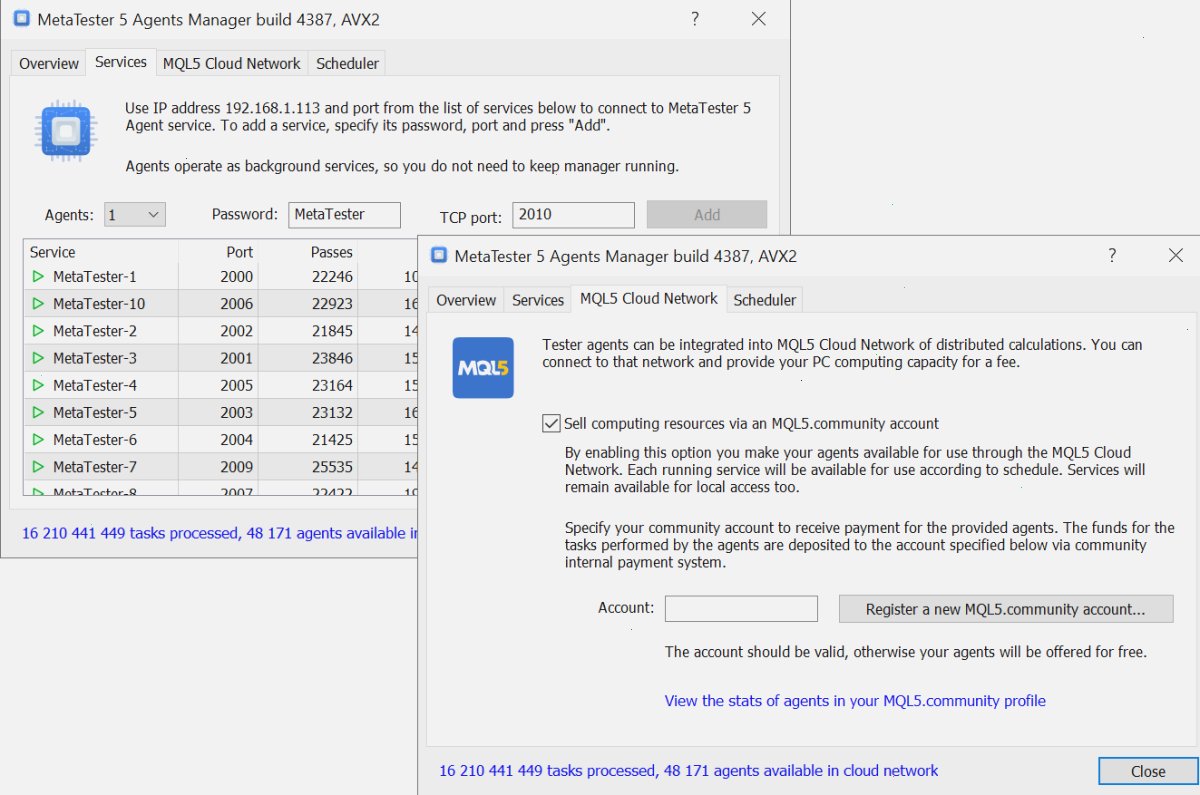The image size is (1200, 795).
Task: Open help with the front window's question mark
Action: tap(1112, 255)
